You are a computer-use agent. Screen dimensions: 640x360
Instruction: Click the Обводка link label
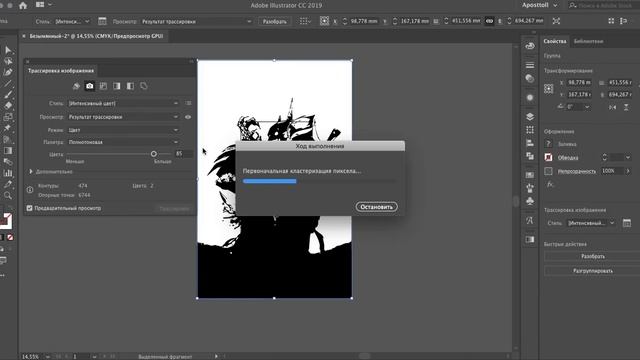pos(568,158)
